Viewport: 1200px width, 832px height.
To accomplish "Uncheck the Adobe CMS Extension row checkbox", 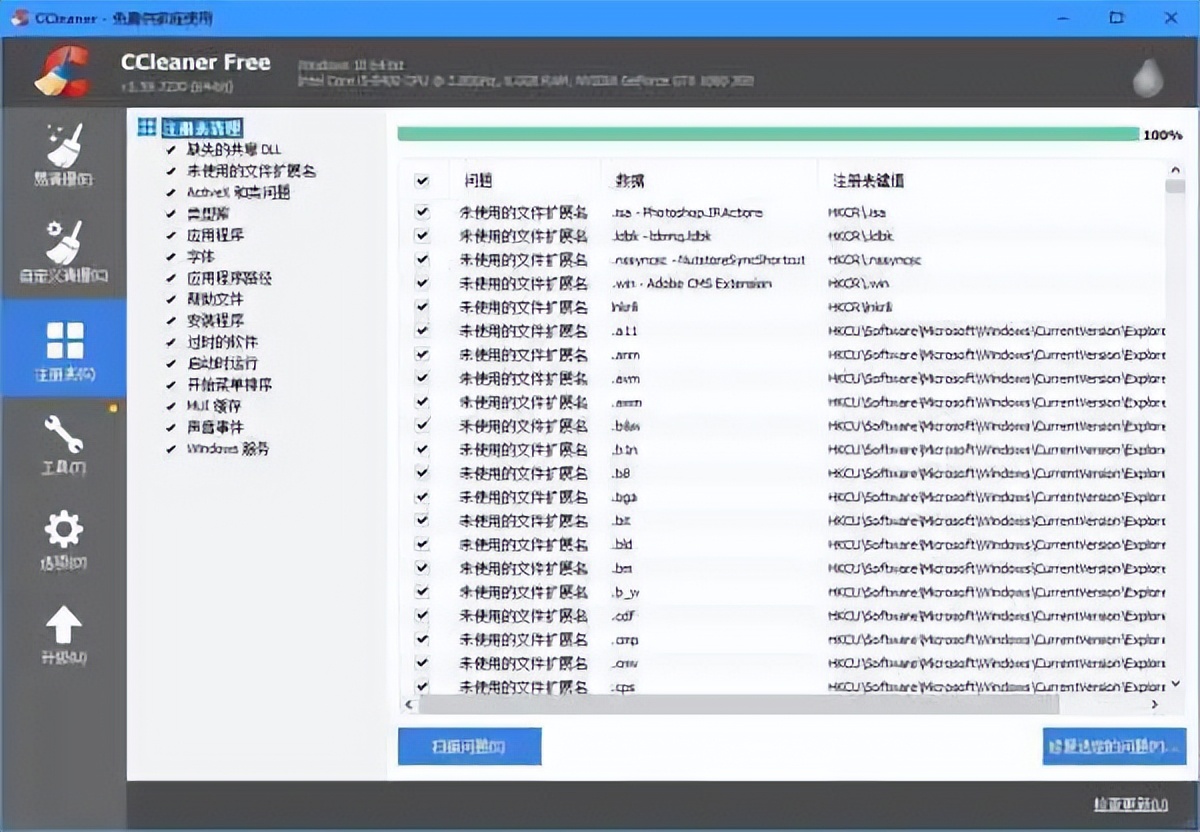I will pyautogui.click(x=421, y=283).
